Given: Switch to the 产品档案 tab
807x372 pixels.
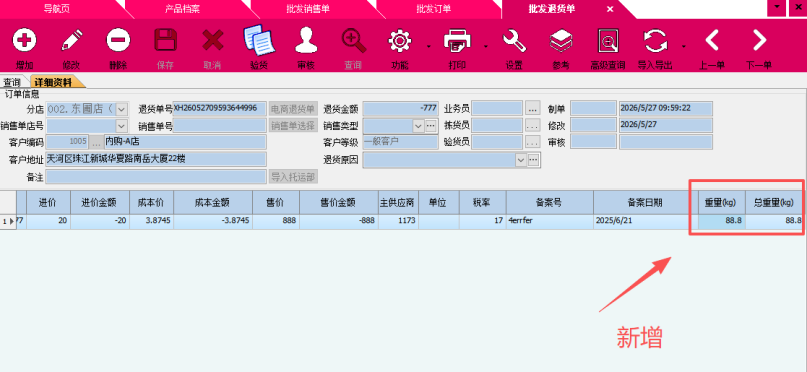Looking at the screenshot, I should (x=182, y=9).
